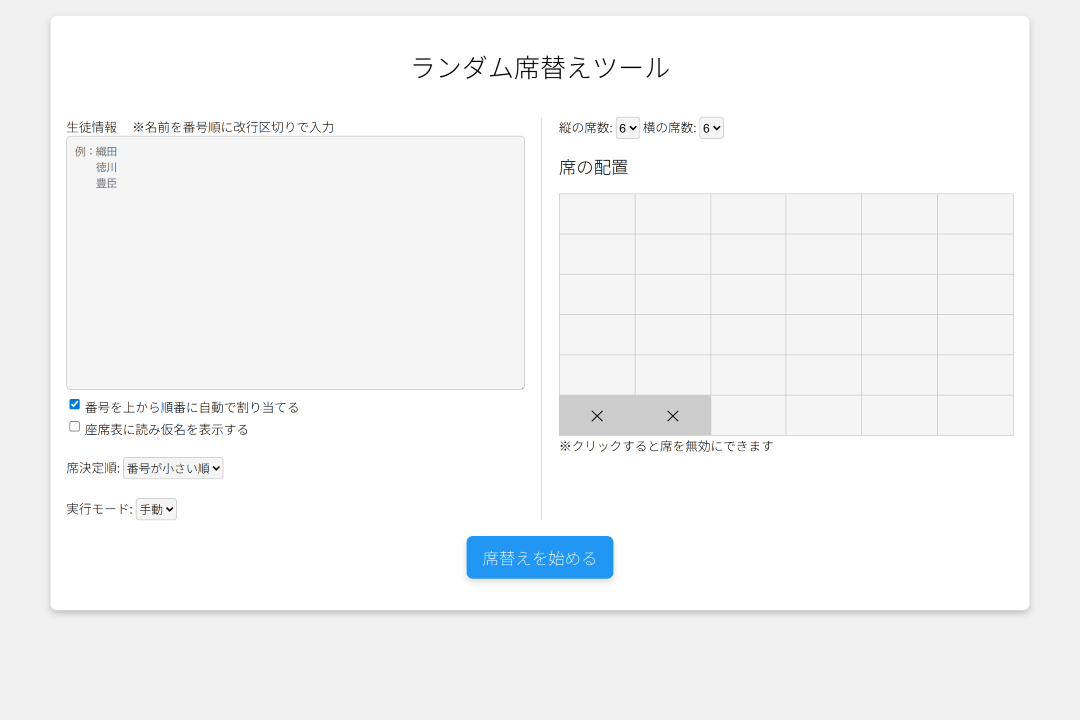Re-enable the leftmost disabled × seat
Image resolution: width=1080 pixels, height=720 pixels.
click(597, 414)
